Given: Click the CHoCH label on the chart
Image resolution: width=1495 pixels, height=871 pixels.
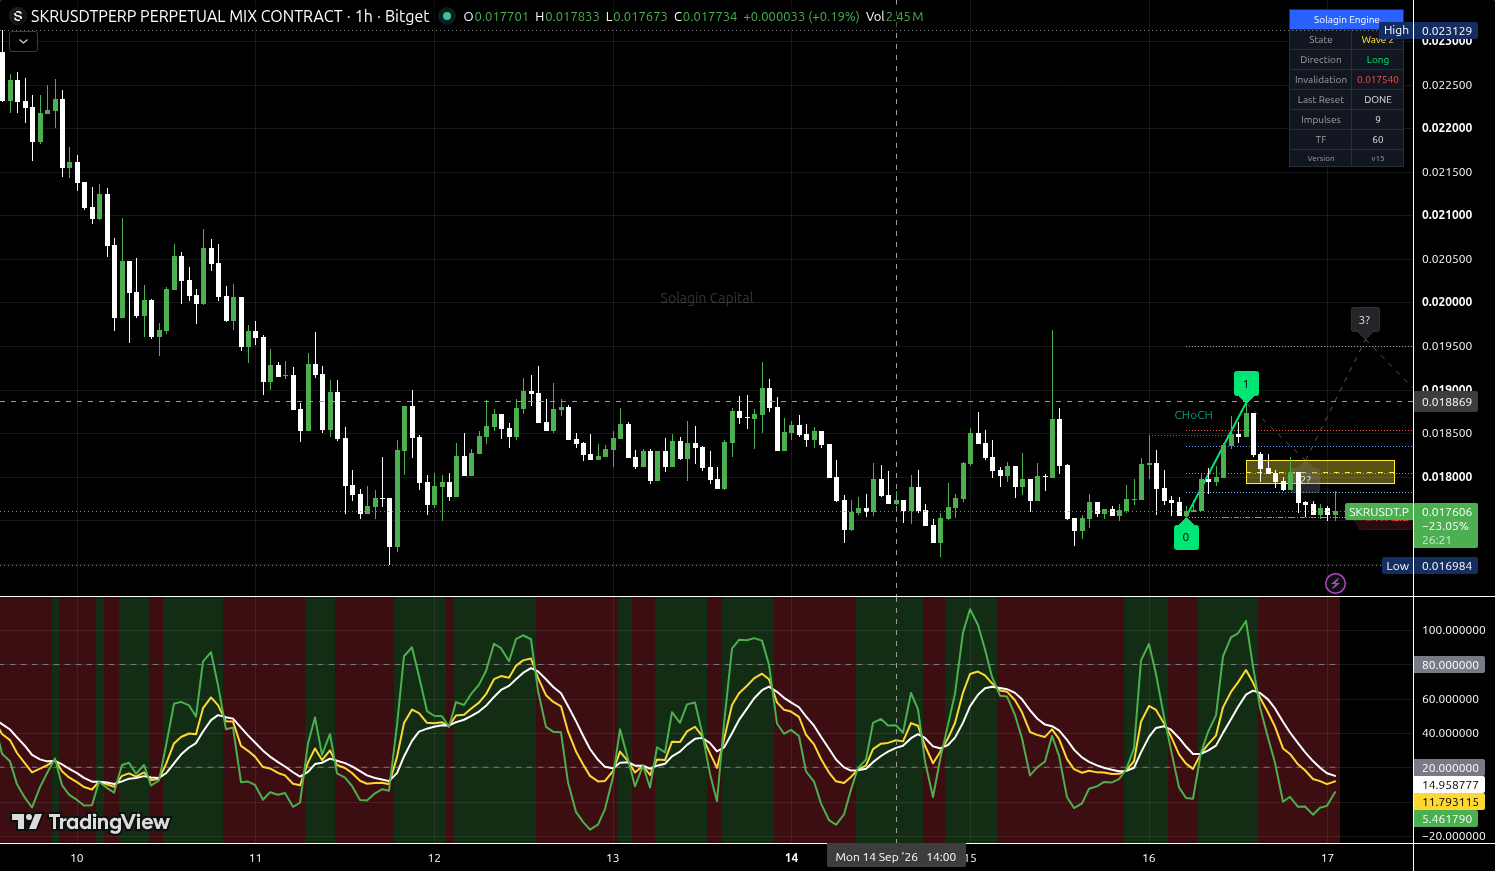Looking at the screenshot, I should (x=1193, y=415).
